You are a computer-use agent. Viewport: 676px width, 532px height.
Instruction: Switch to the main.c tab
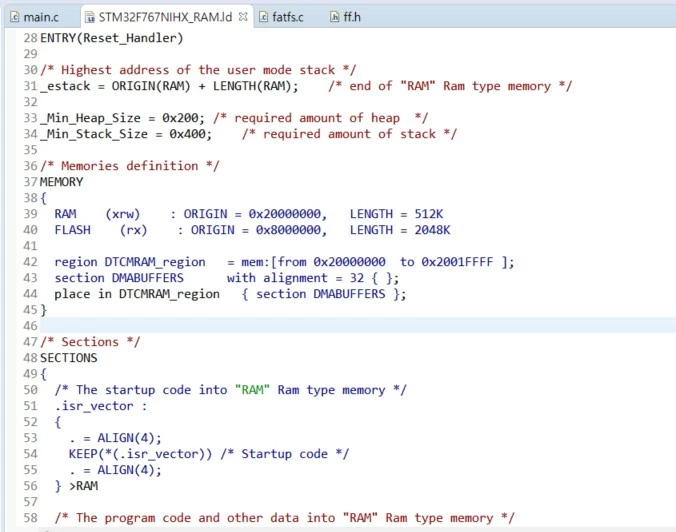[35, 17]
